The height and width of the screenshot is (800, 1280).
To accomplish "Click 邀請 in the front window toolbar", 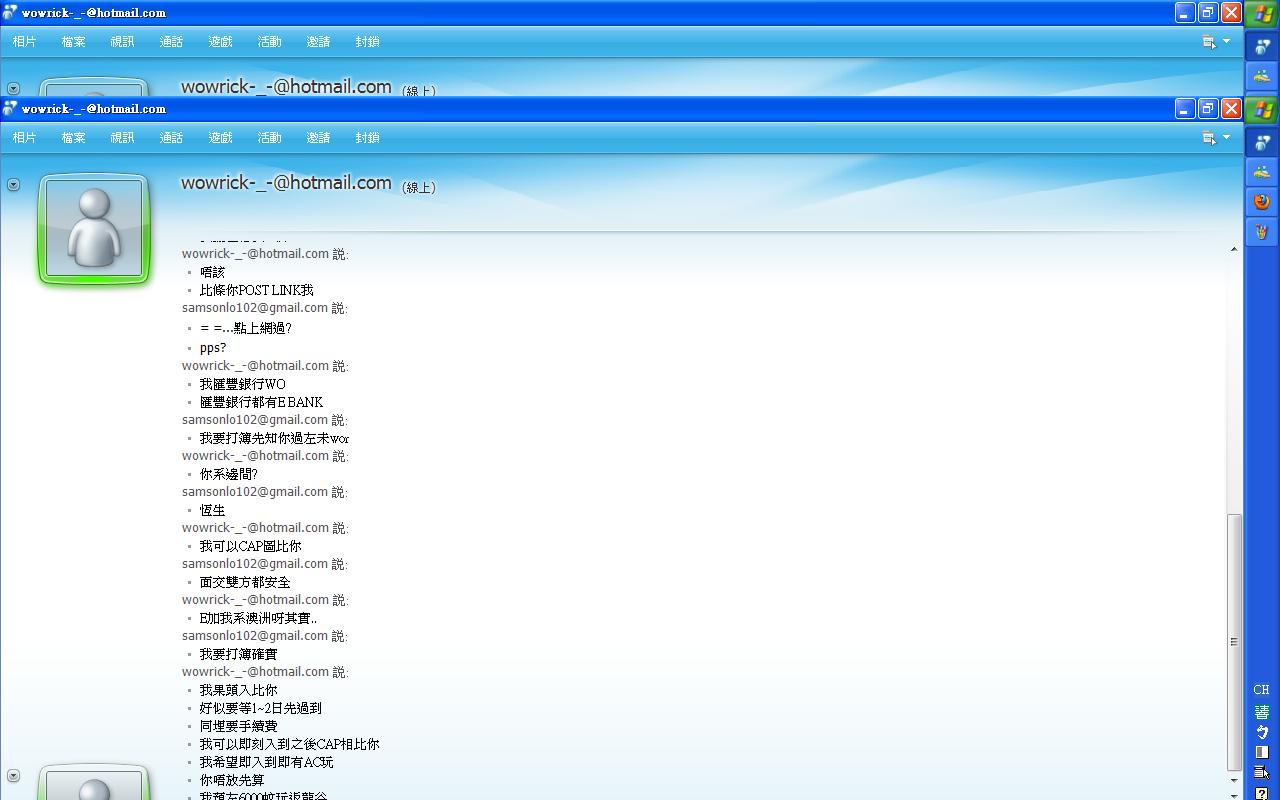I will [318, 138].
